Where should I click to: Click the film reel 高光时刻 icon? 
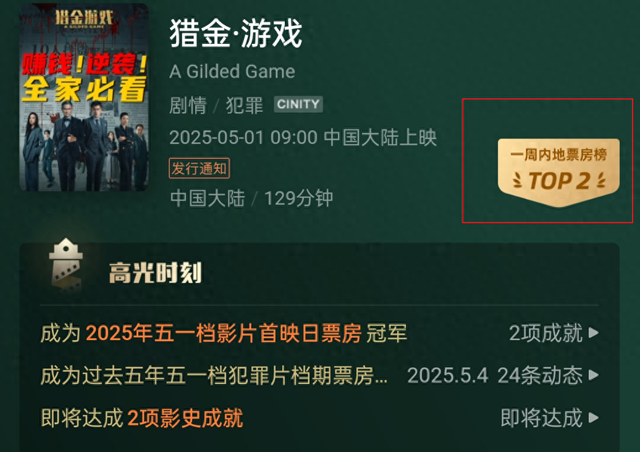click(x=66, y=265)
